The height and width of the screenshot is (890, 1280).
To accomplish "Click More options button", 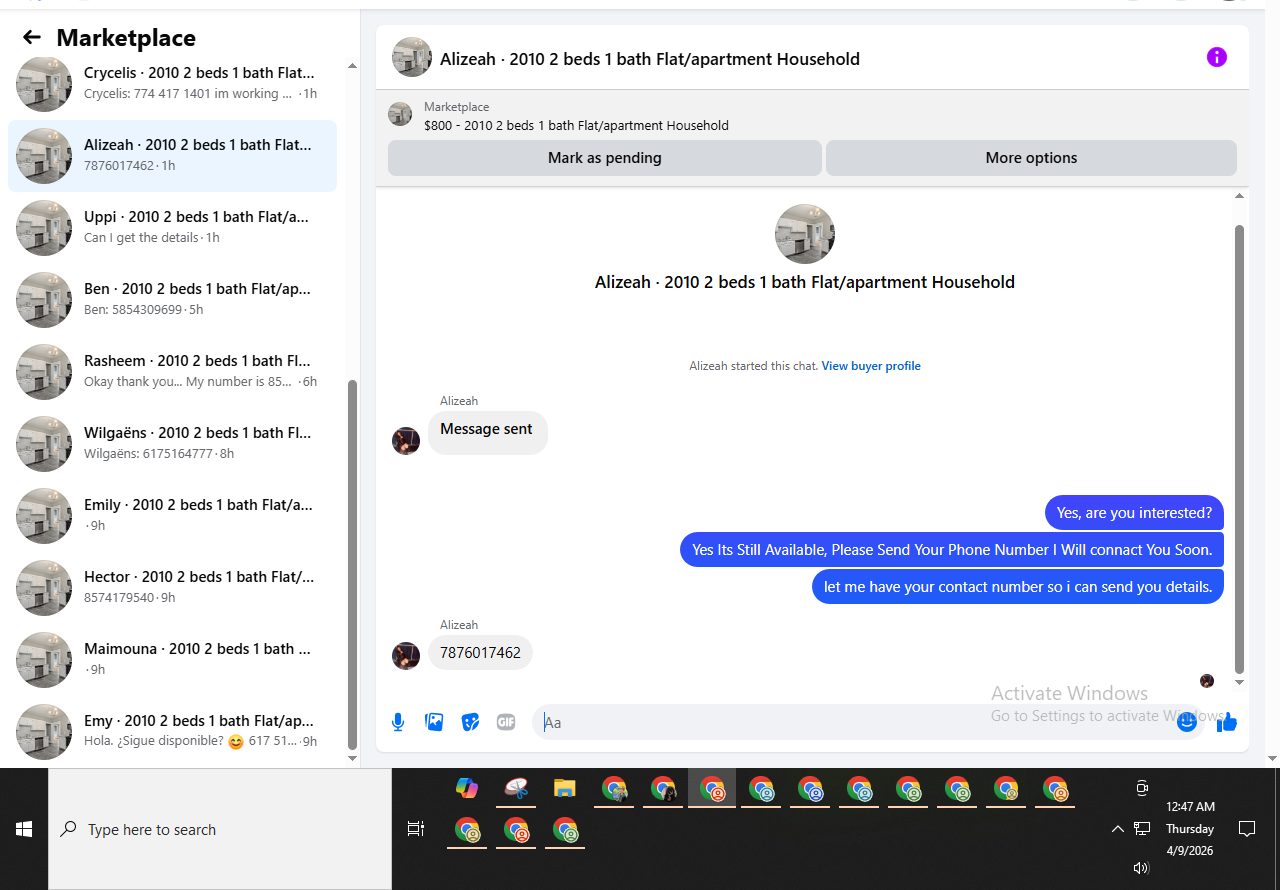I will point(1031,158).
